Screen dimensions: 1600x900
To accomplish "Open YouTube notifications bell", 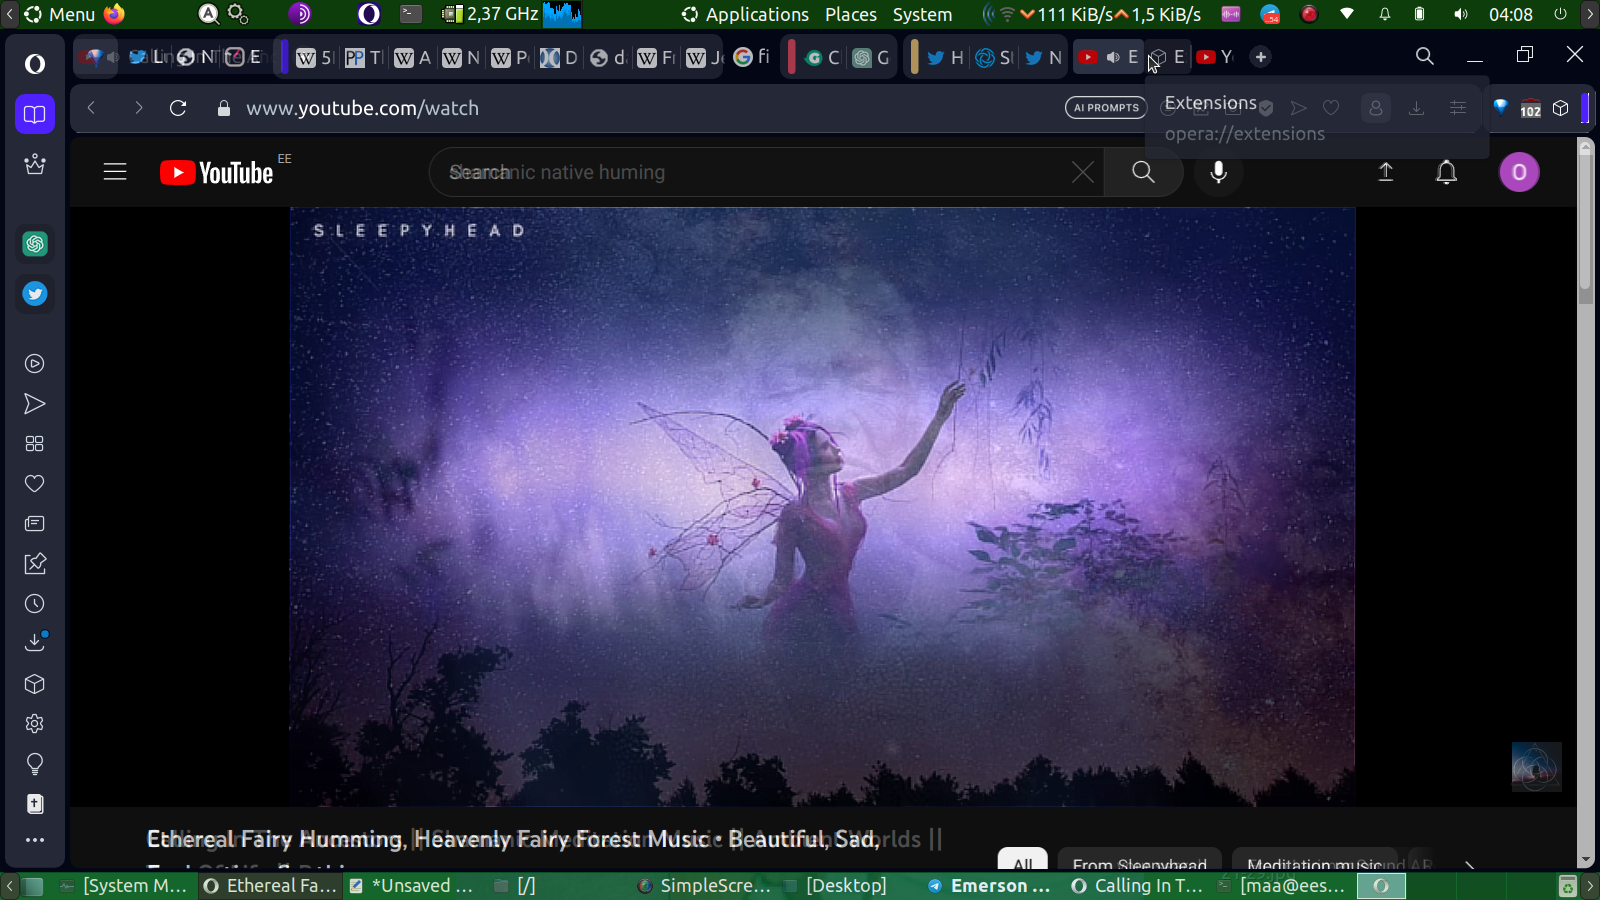I will click(x=1446, y=172).
